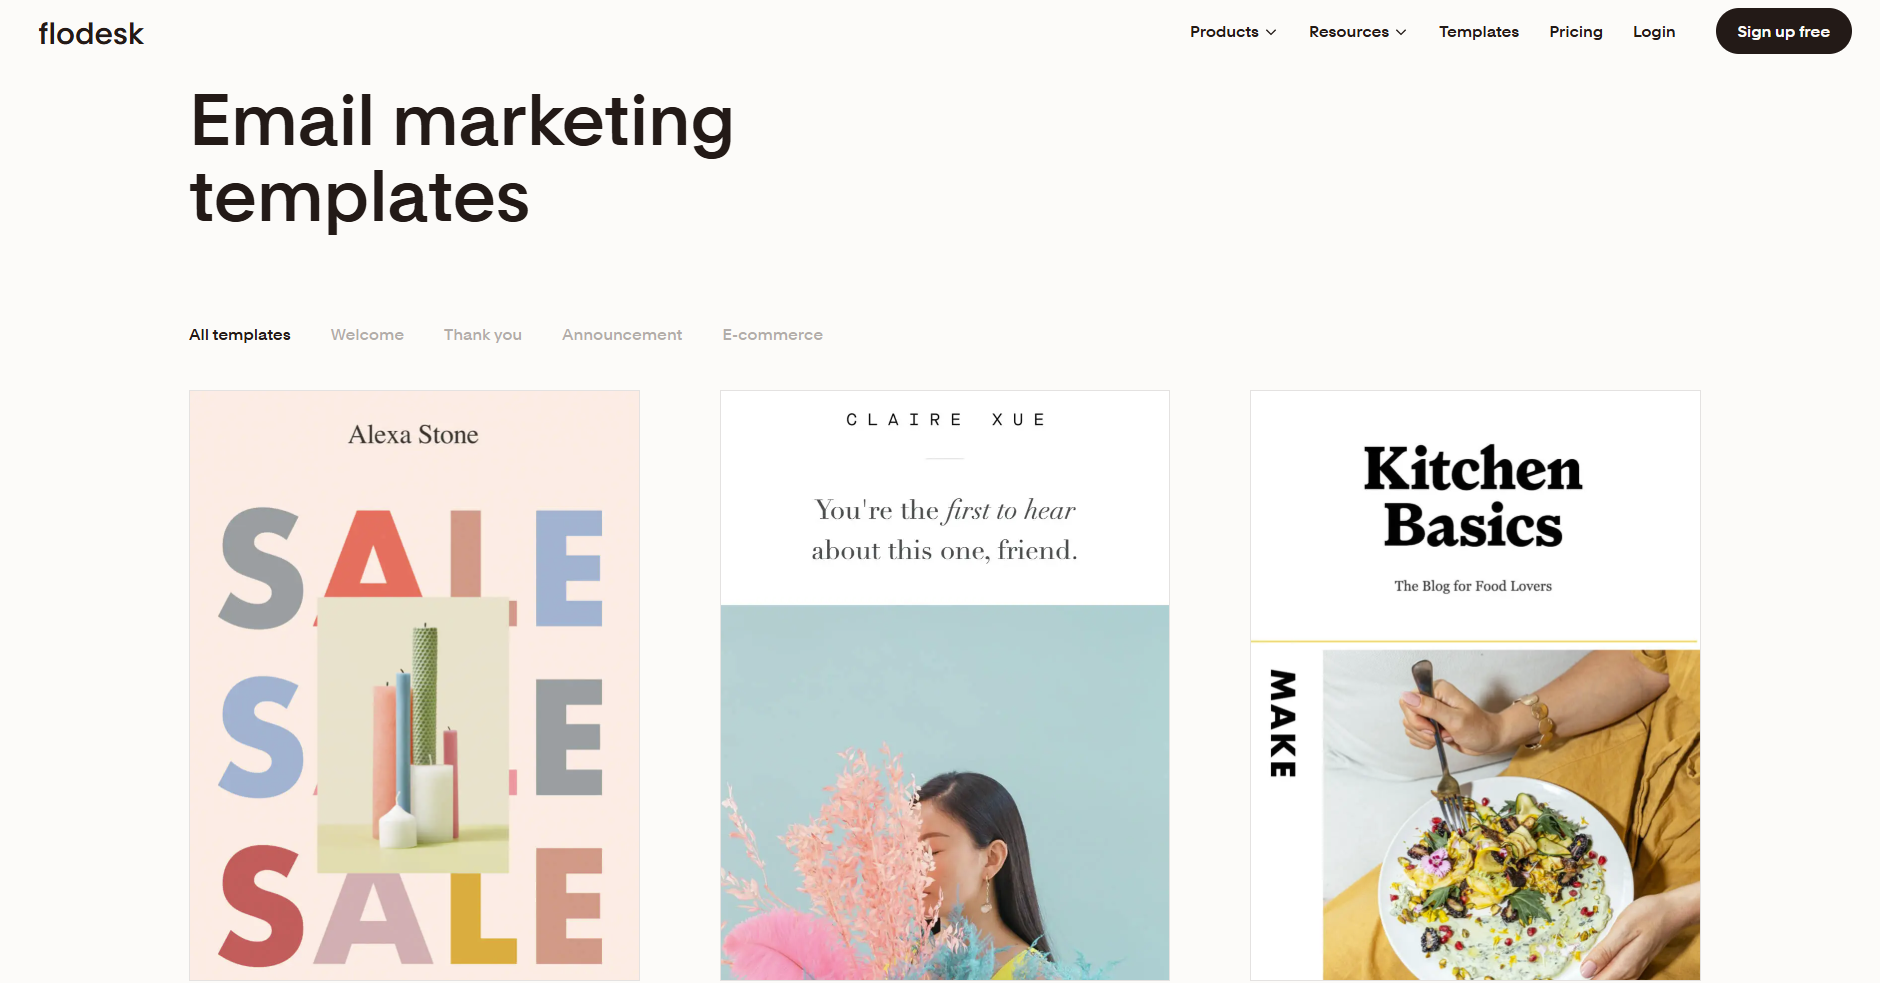
Task: Filter by E-commerce templates
Action: tap(772, 335)
